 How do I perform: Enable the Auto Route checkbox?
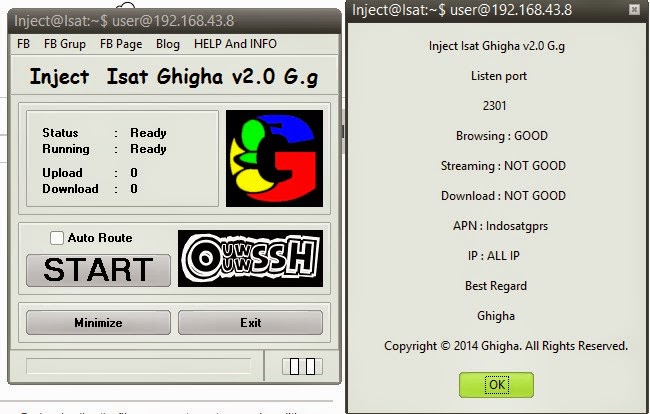tap(57, 238)
